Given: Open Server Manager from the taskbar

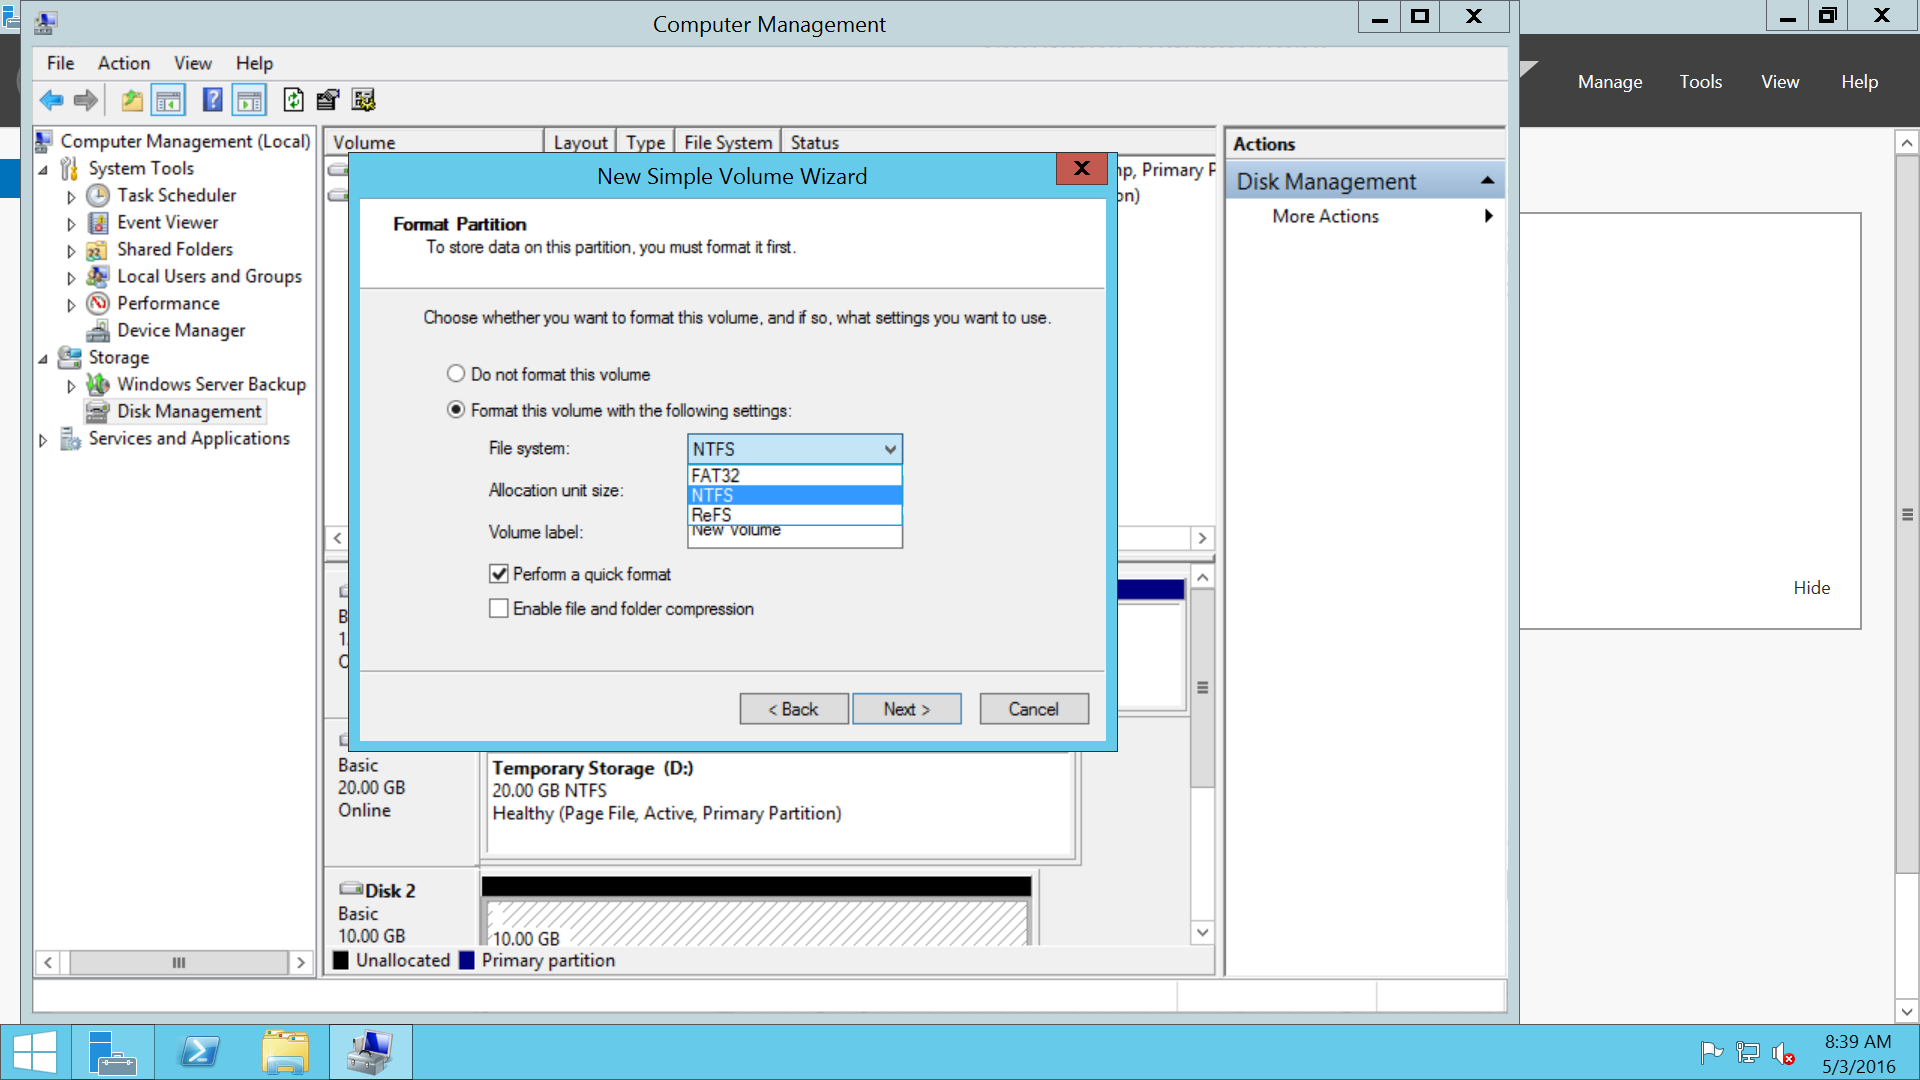Looking at the screenshot, I should [x=112, y=1053].
